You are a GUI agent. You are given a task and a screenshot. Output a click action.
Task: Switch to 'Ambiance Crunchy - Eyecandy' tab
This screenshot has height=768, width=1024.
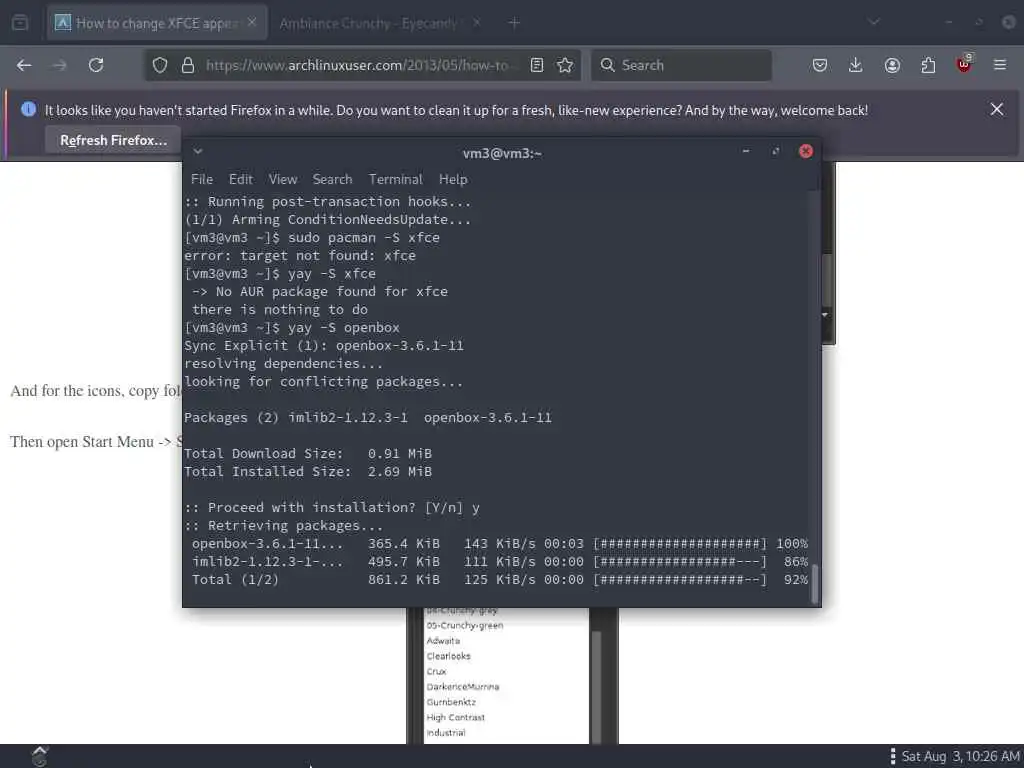[x=378, y=23]
